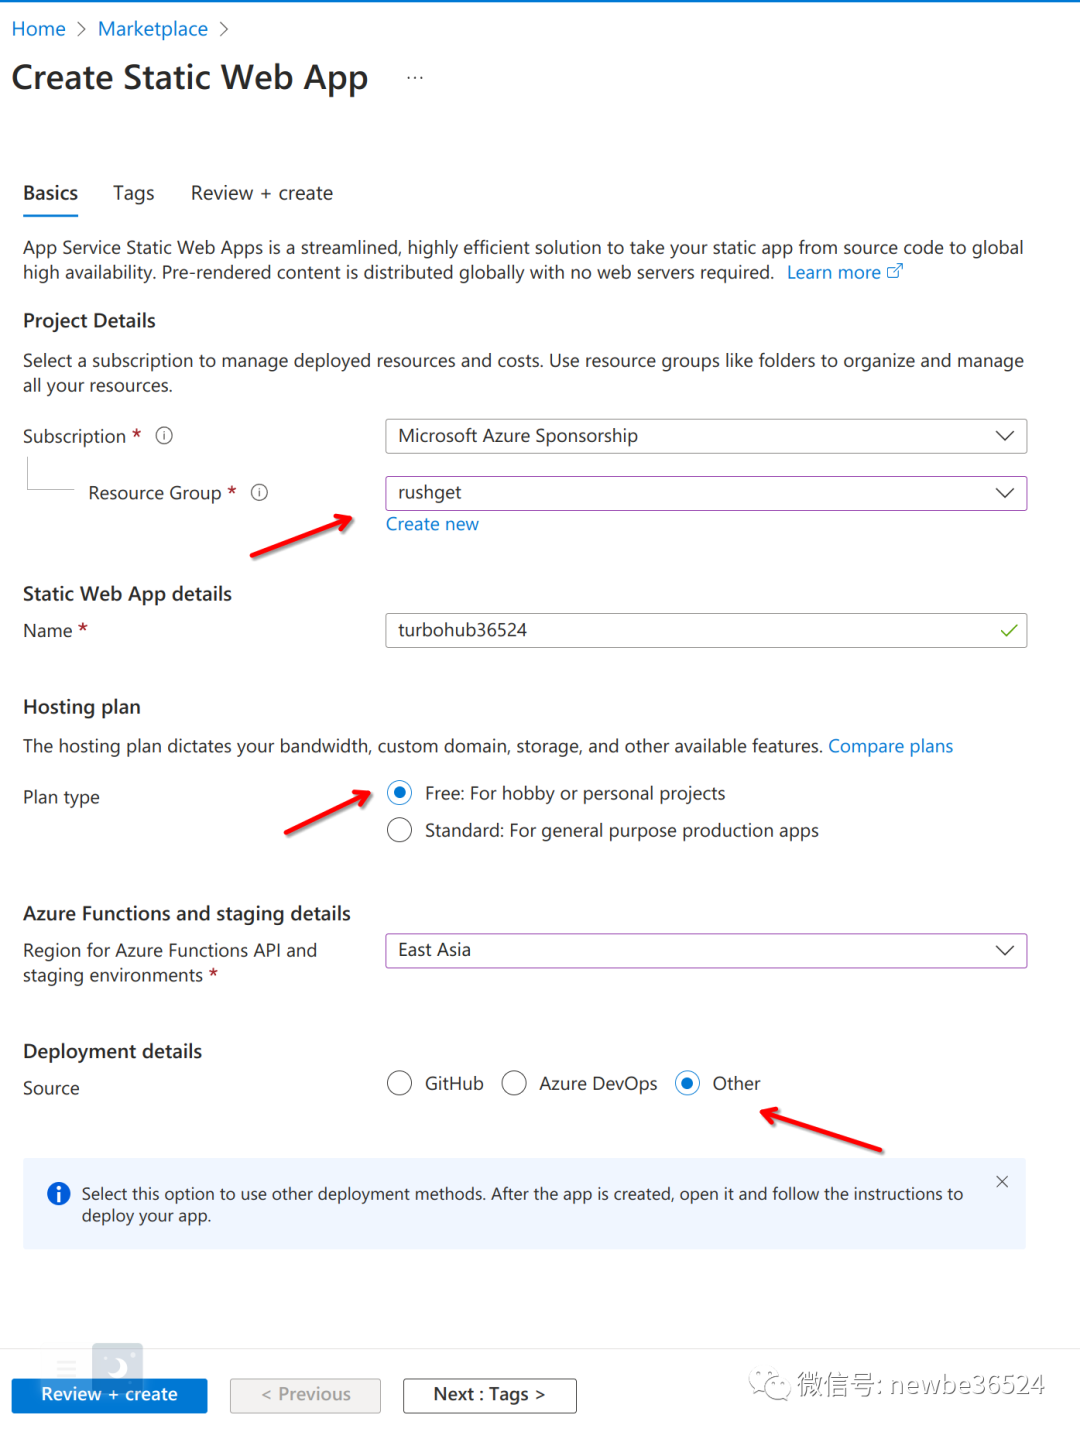Dismiss the deployment info banner
This screenshot has width=1080, height=1432.
[1002, 1182]
